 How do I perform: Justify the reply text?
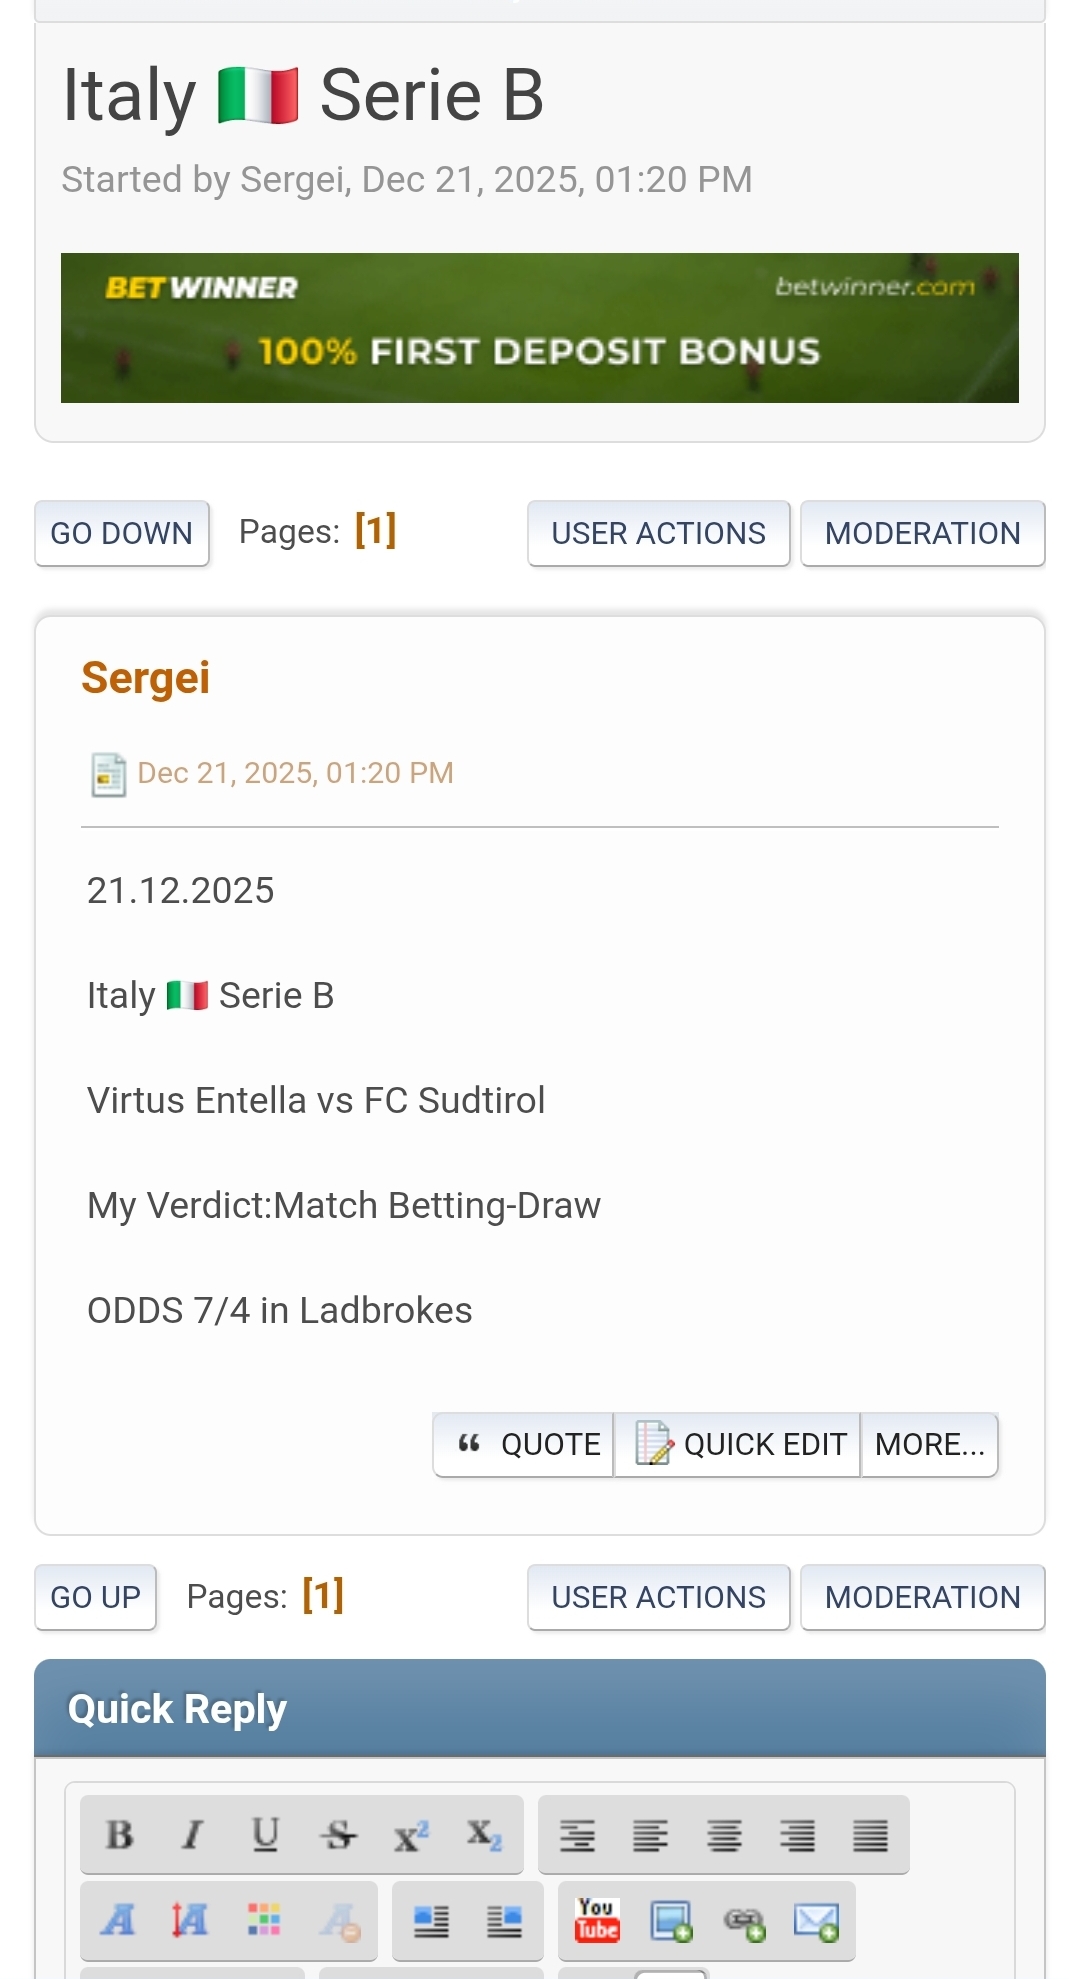pos(870,1835)
